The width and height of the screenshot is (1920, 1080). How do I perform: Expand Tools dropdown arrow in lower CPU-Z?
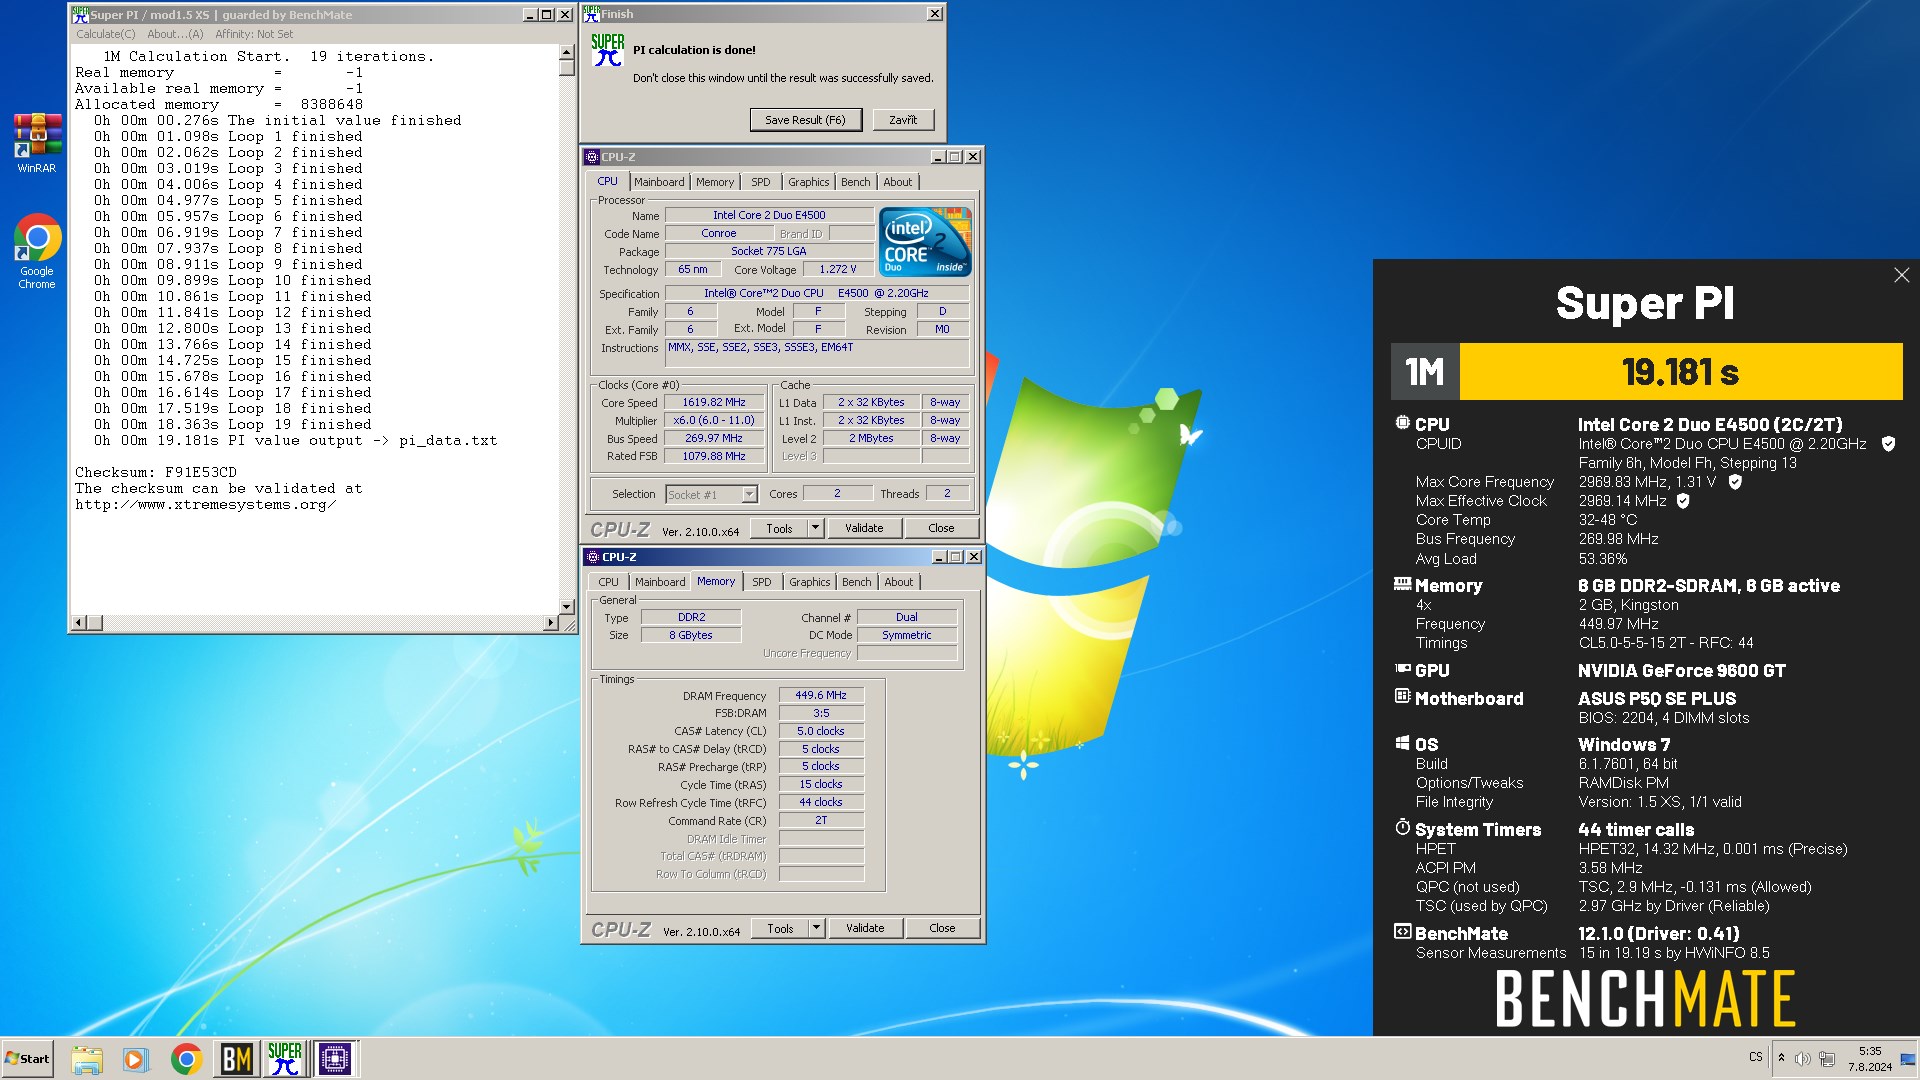(816, 928)
